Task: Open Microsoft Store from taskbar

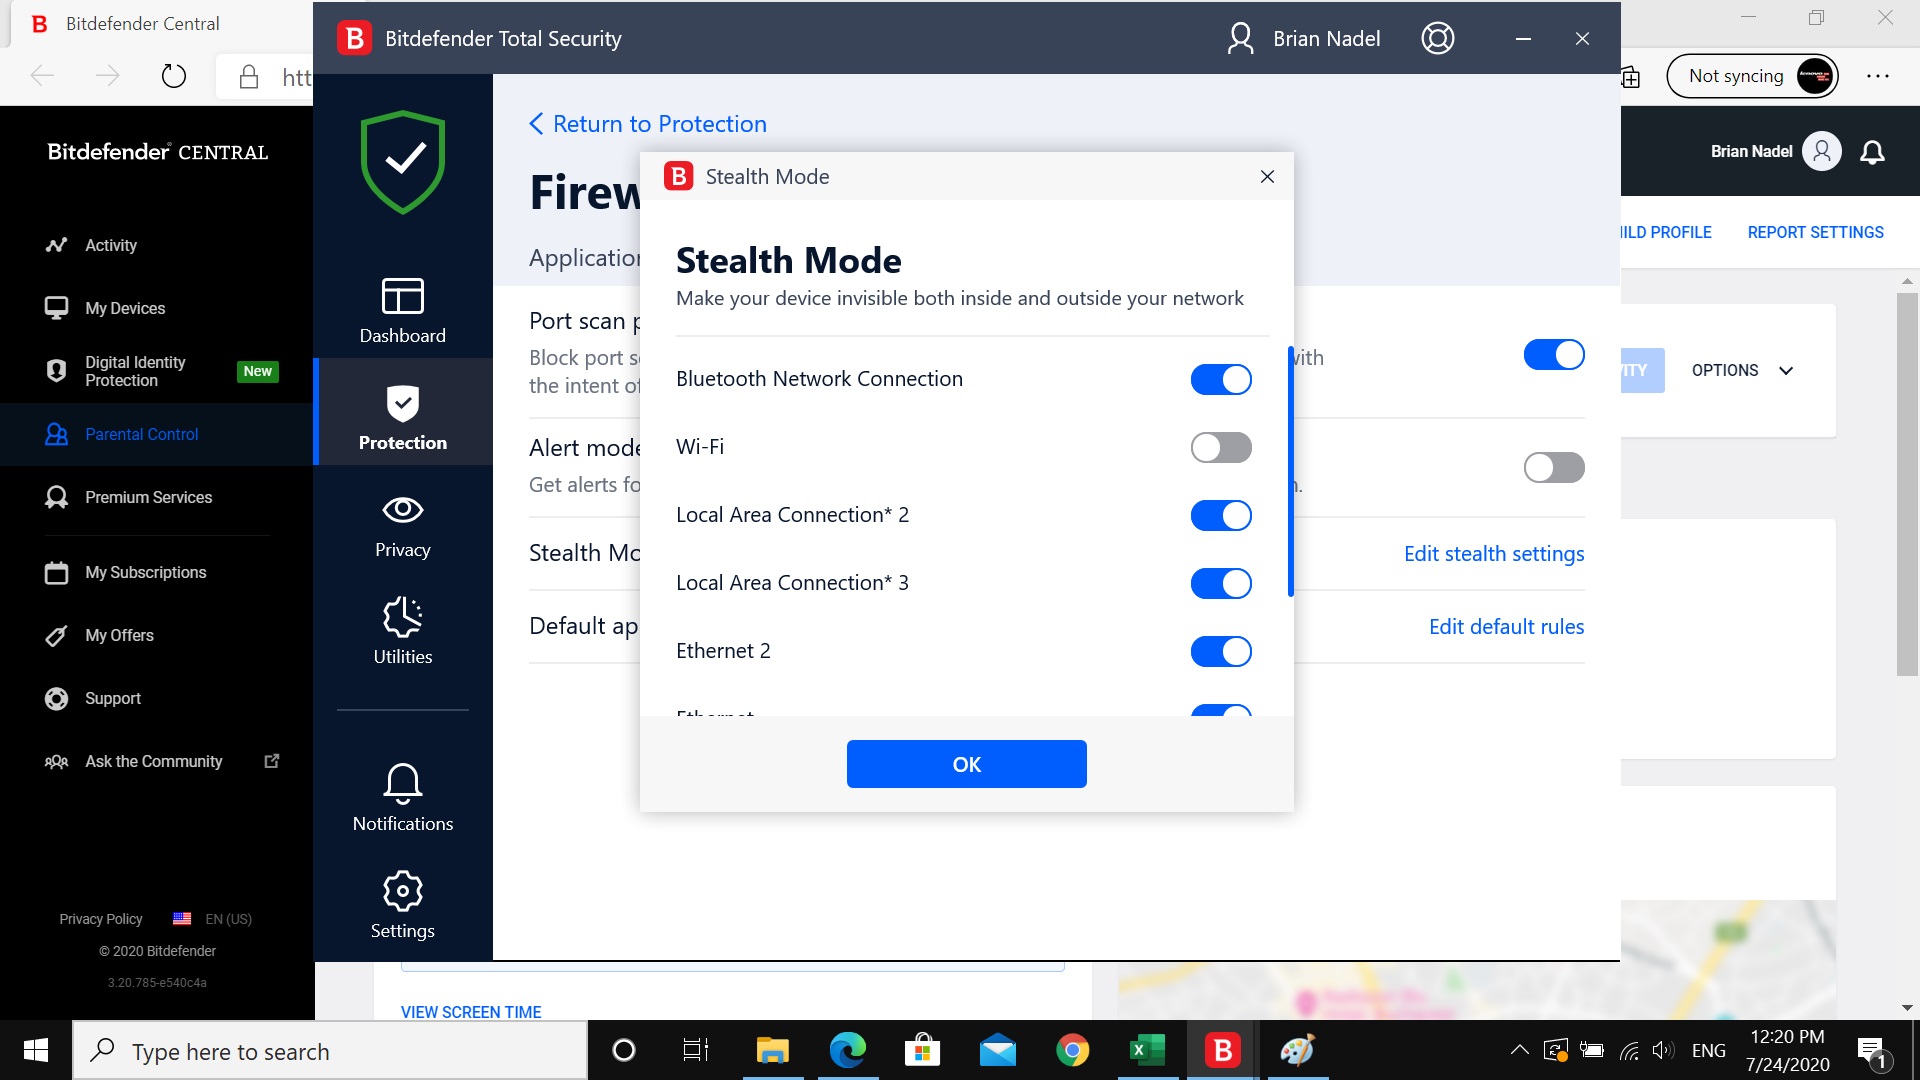Action: (922, 1050)
